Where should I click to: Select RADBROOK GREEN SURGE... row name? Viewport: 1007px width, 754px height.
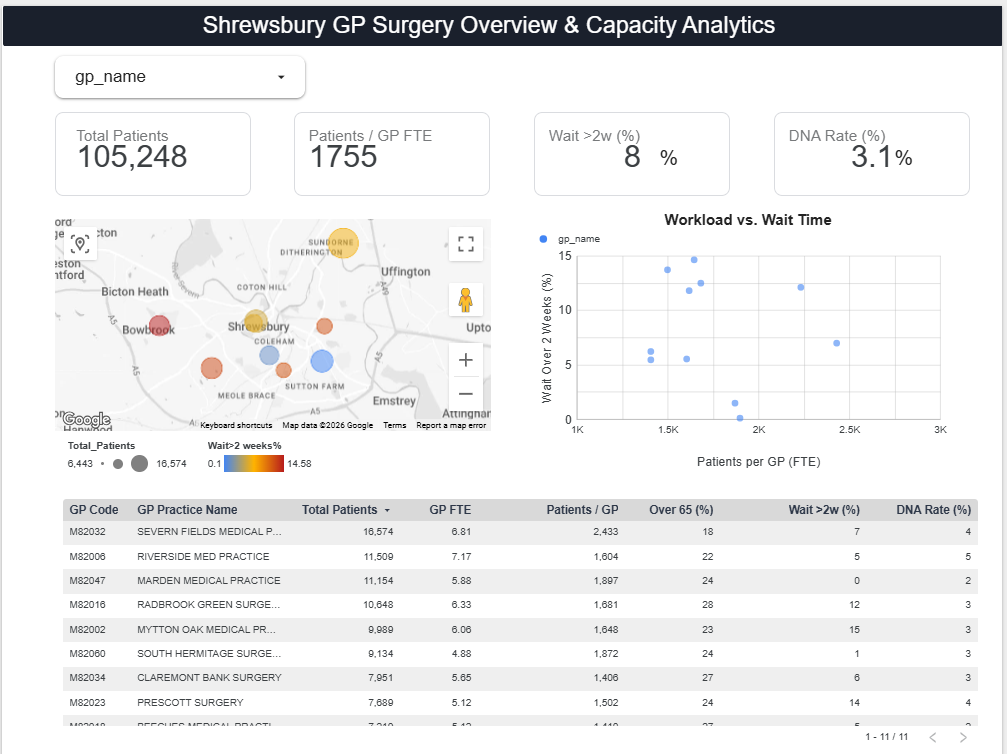tap(209, 605)
